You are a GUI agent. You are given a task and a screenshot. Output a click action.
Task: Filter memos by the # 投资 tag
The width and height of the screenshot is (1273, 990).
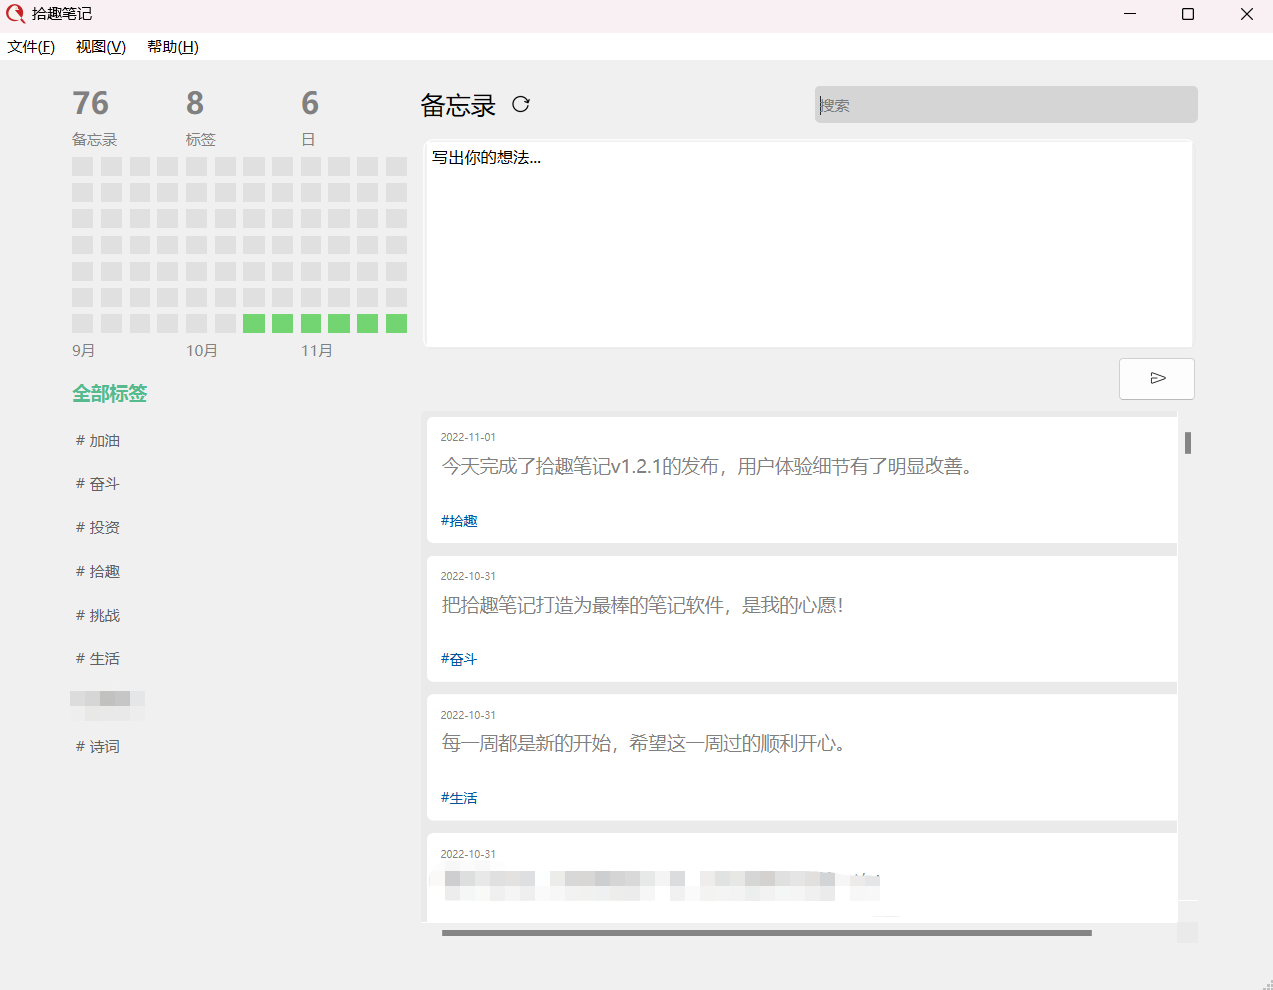pos(98,528)
